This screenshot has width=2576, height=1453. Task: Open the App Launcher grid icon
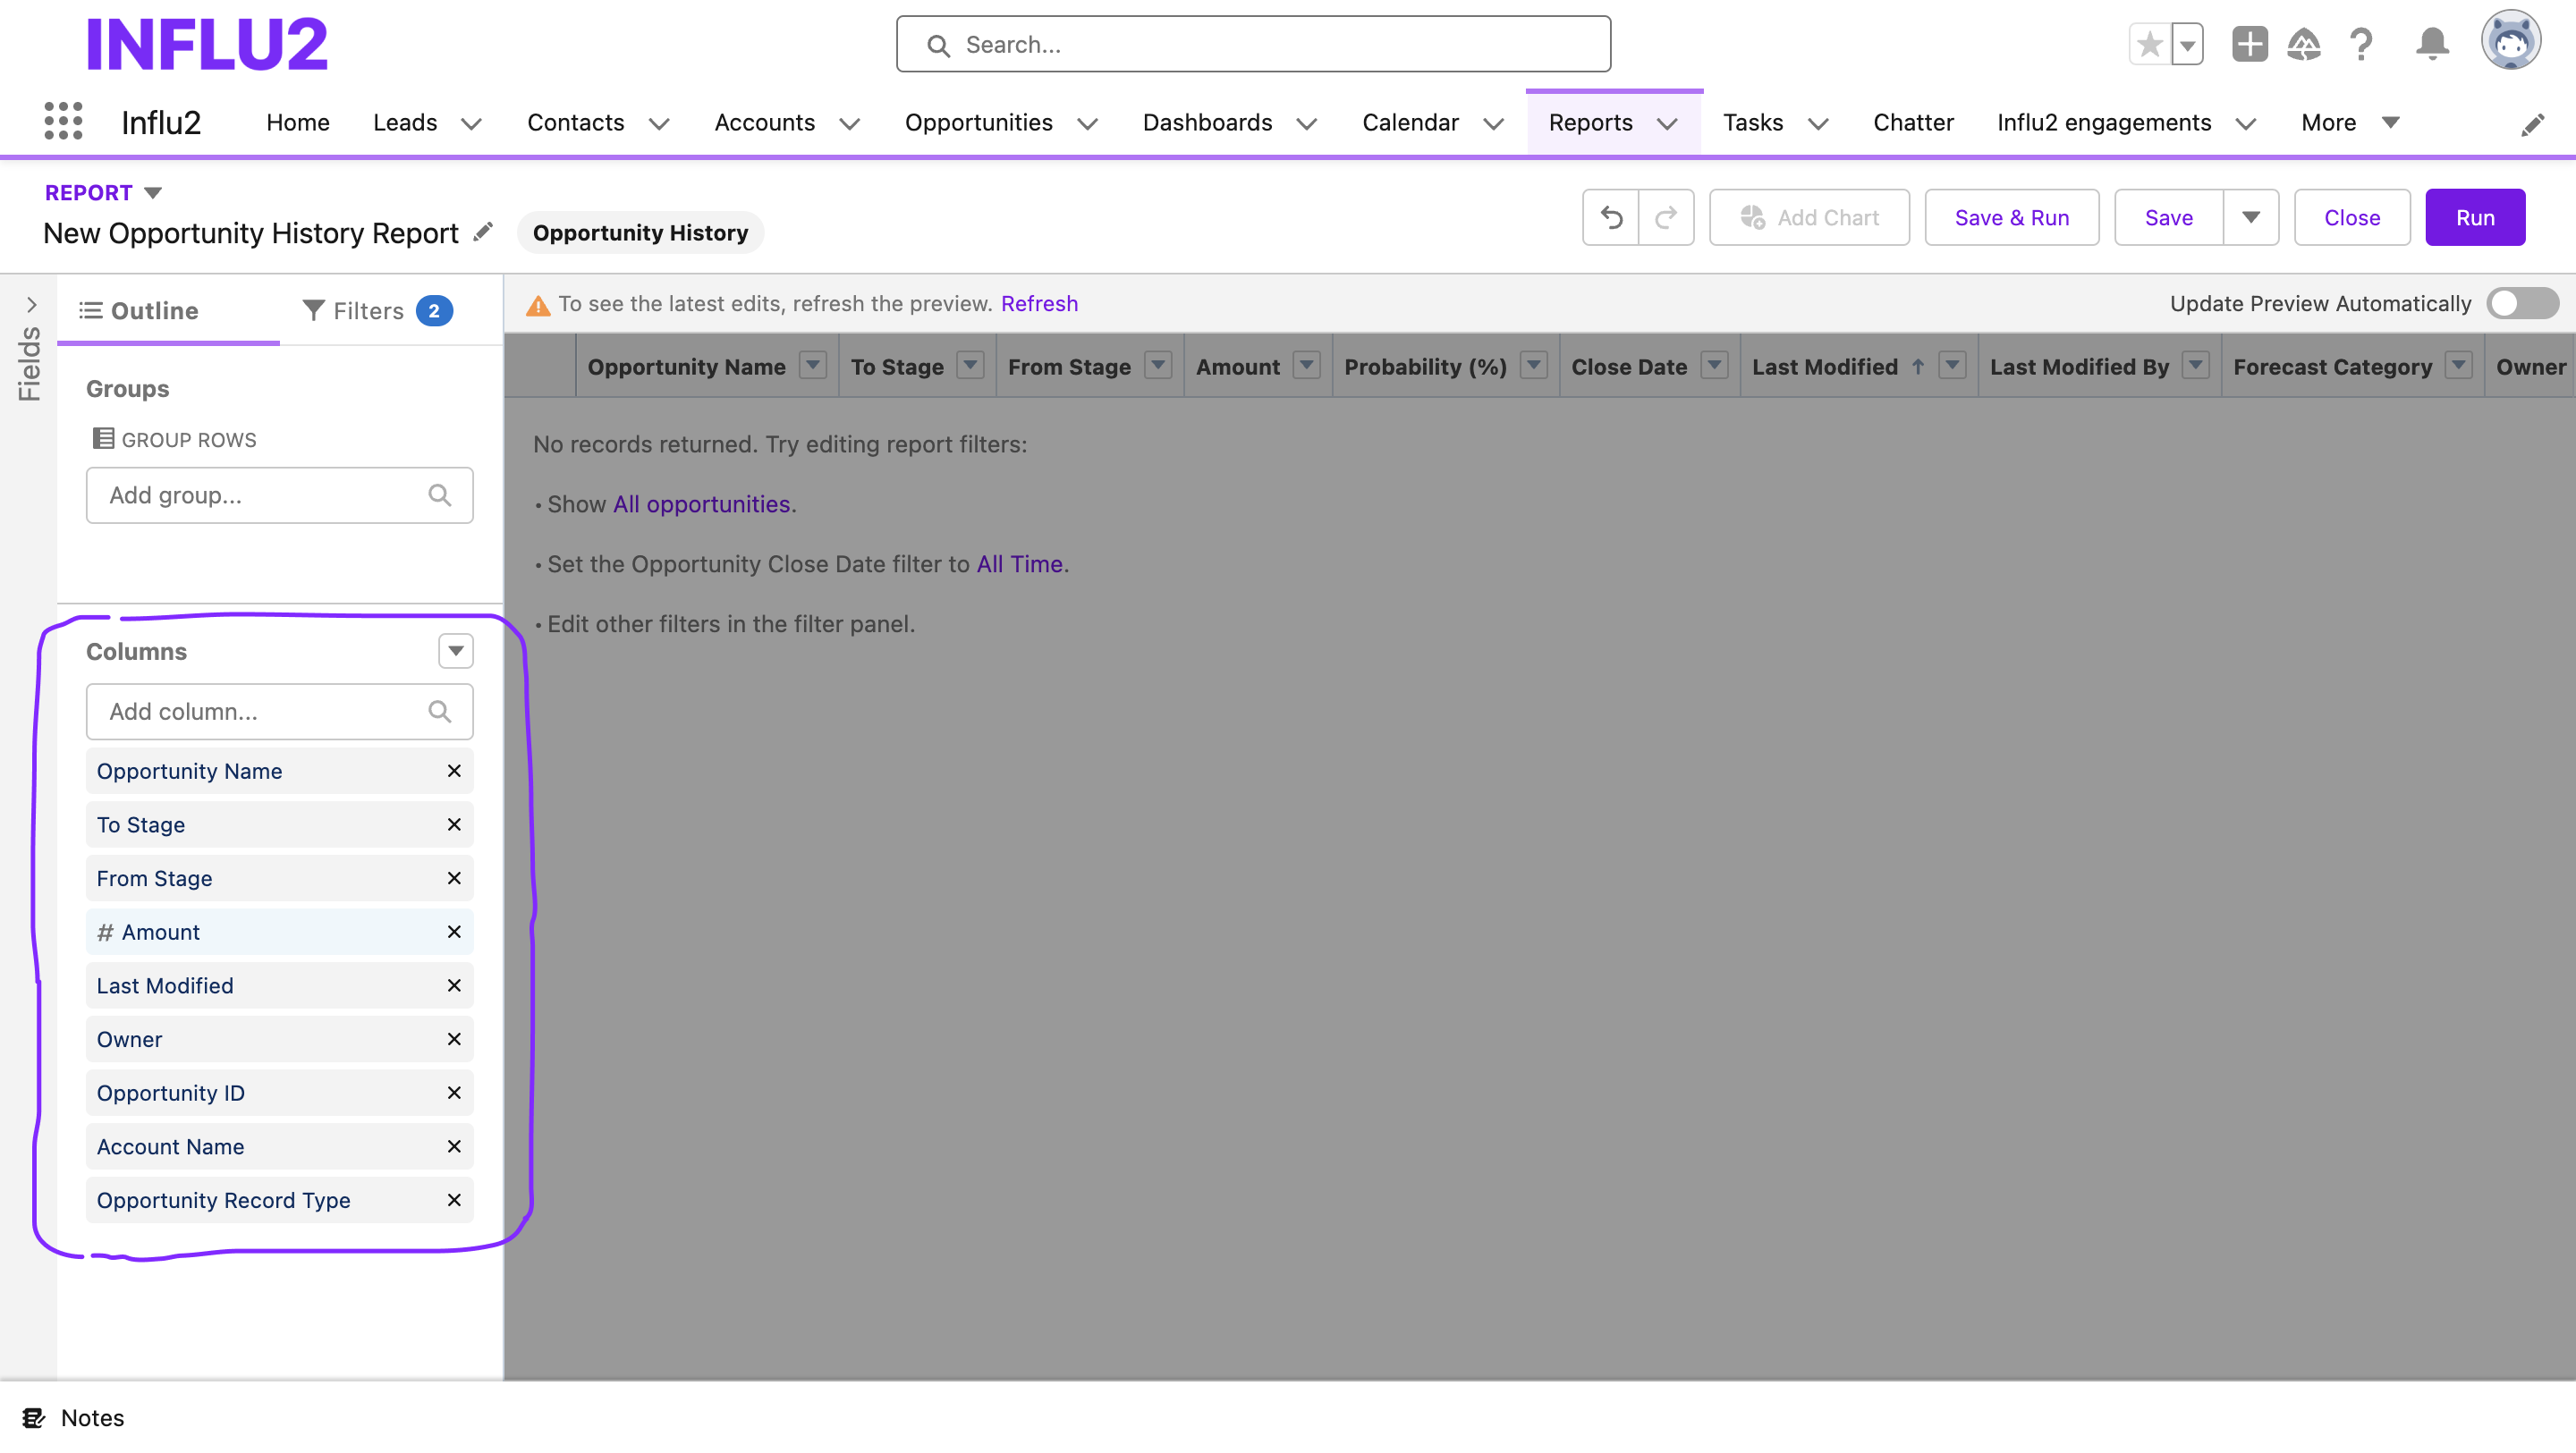coord(63,122)
